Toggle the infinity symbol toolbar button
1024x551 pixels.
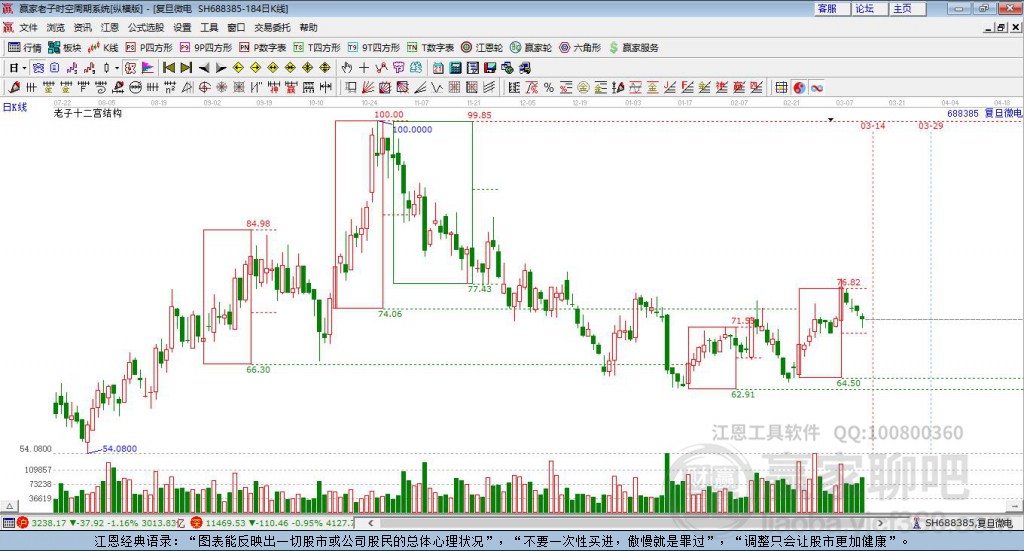(817, 87)
